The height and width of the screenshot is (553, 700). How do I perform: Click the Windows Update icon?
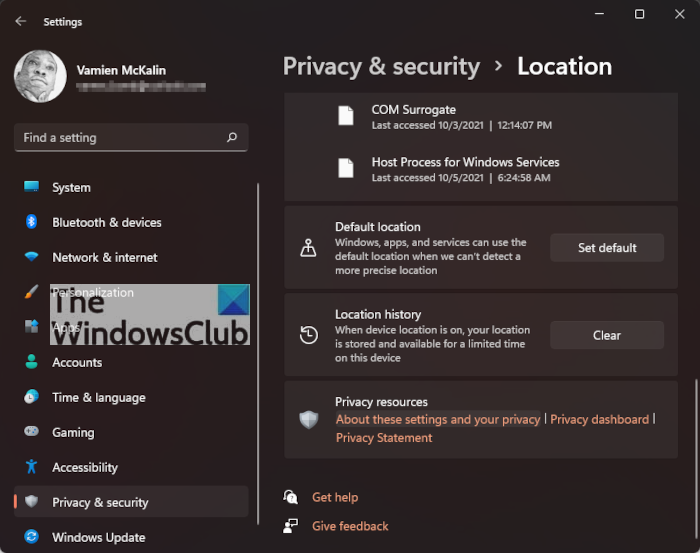(x=32, y=537)
